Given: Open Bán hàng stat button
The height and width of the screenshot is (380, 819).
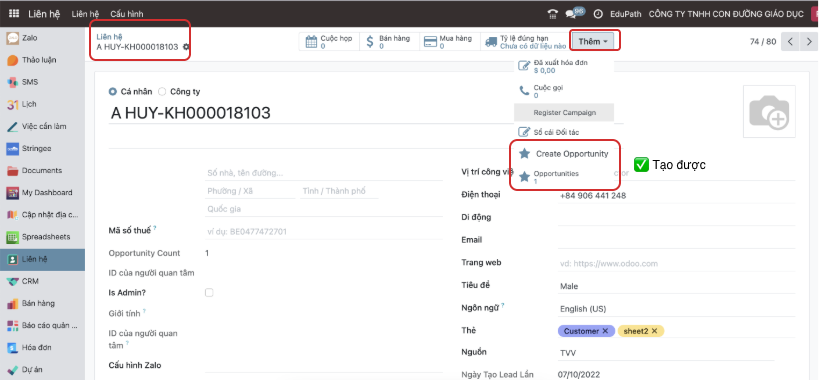Looking at the screenshot, I should (390, 42).
